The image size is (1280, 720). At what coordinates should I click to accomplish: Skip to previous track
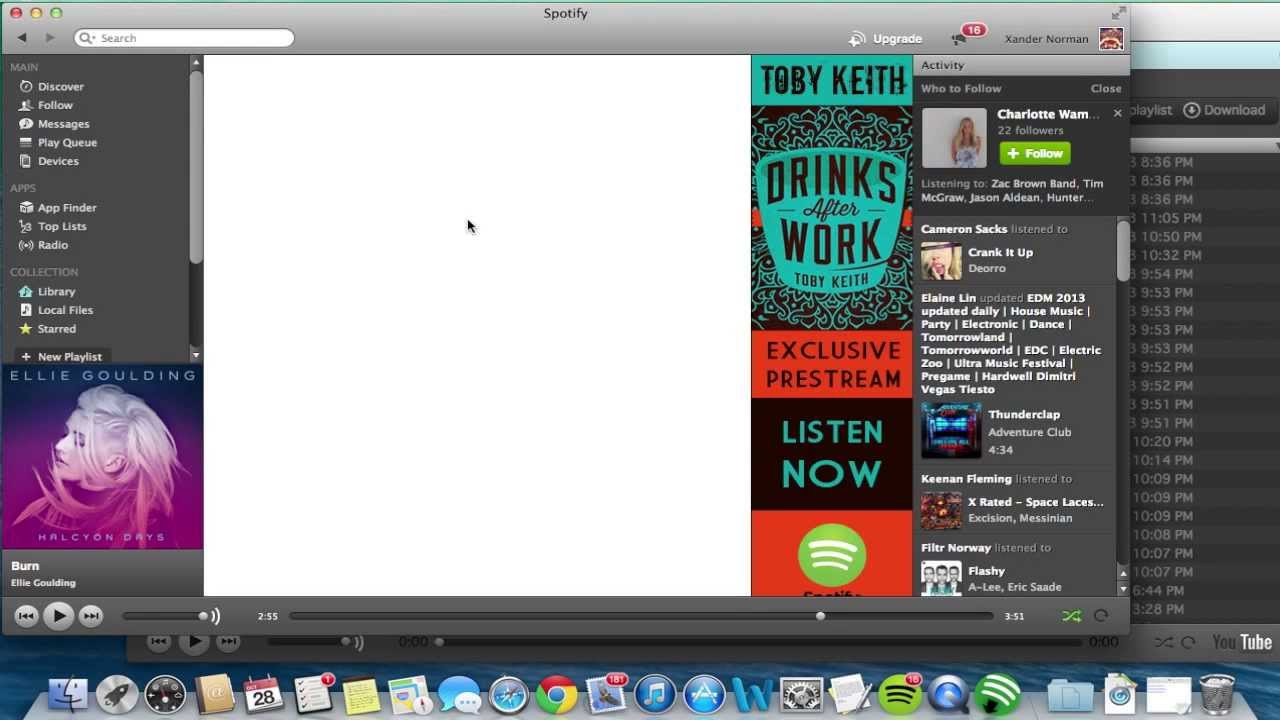(x=27, y=616)
